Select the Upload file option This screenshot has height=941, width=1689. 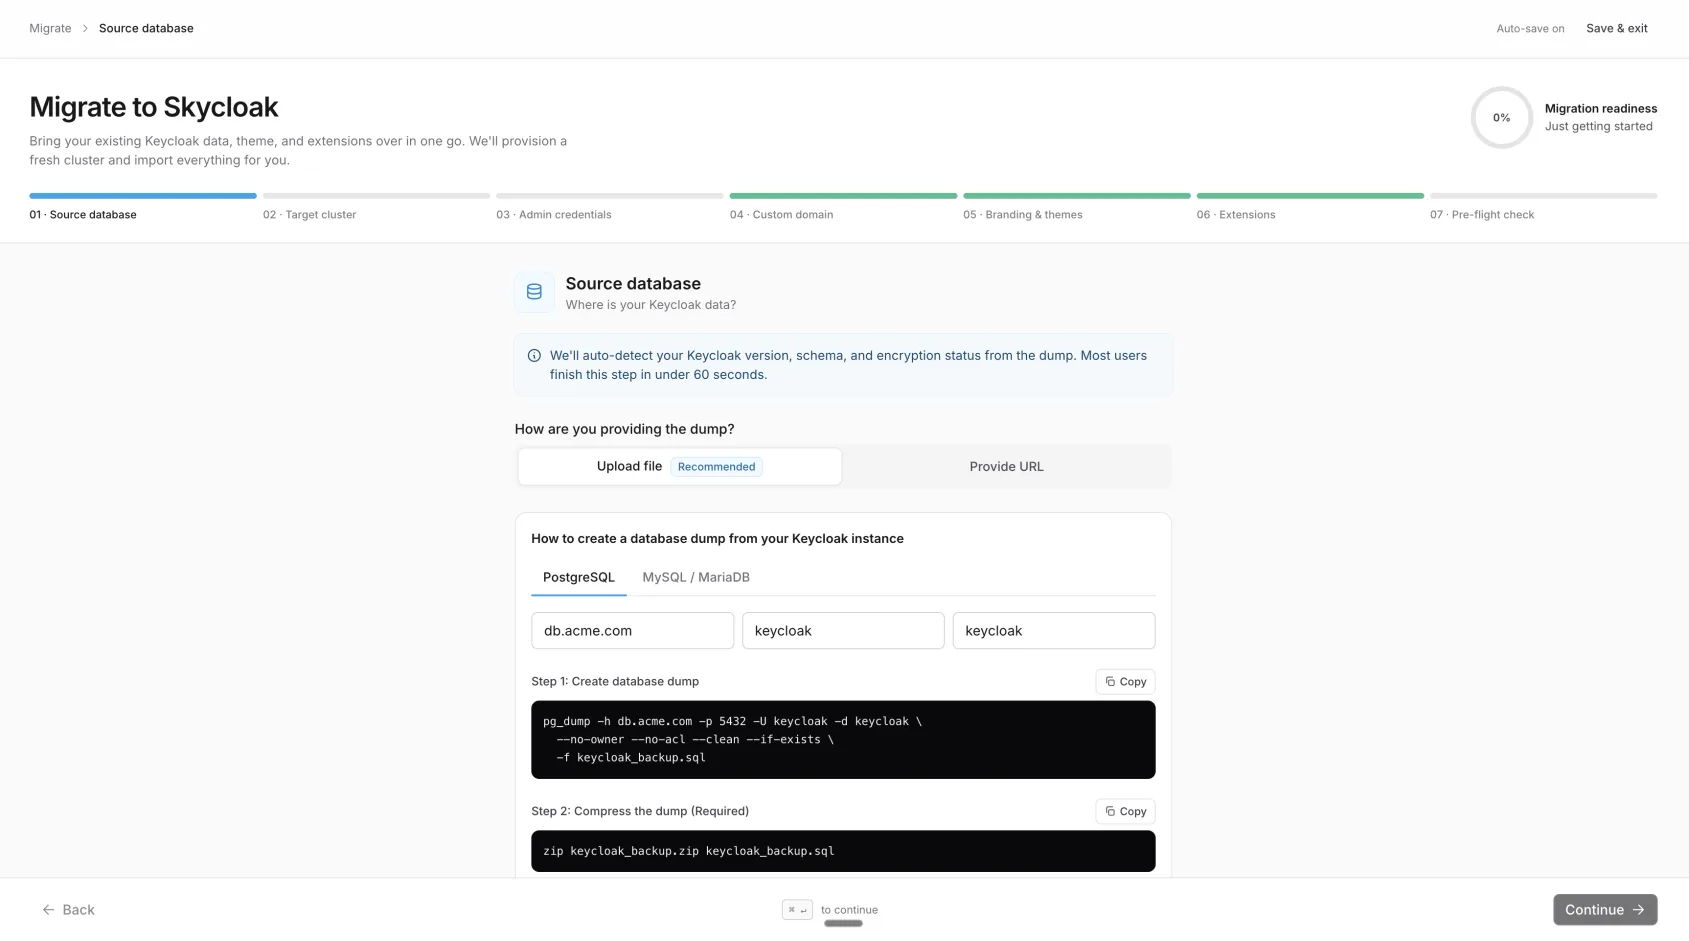[680, 466]
